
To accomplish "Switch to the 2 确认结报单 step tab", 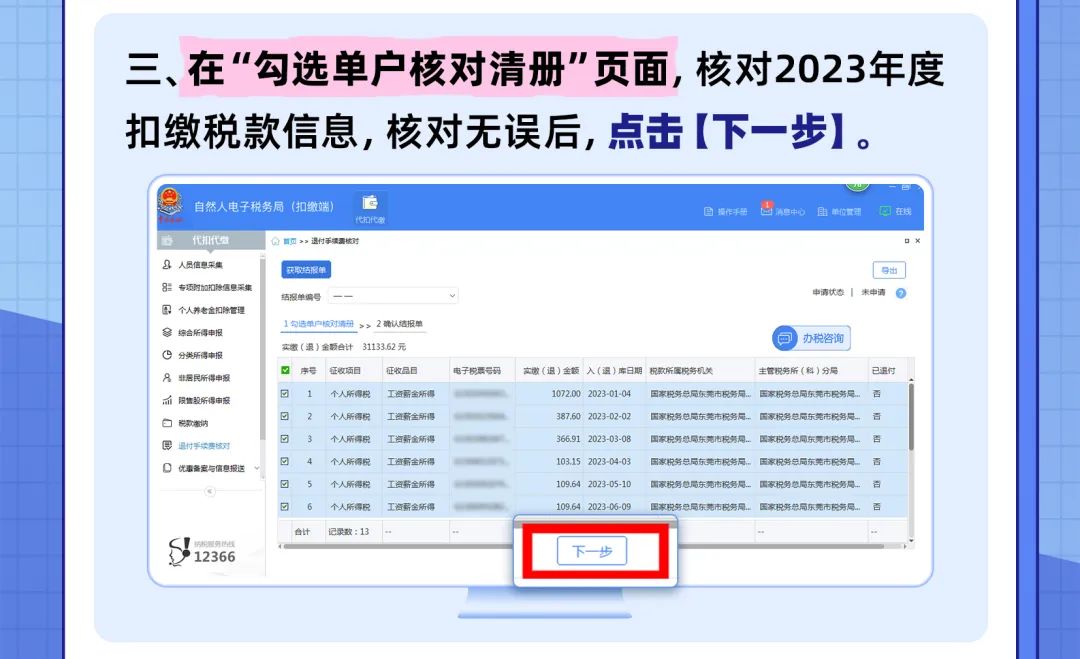I will (x=400, y=324).
